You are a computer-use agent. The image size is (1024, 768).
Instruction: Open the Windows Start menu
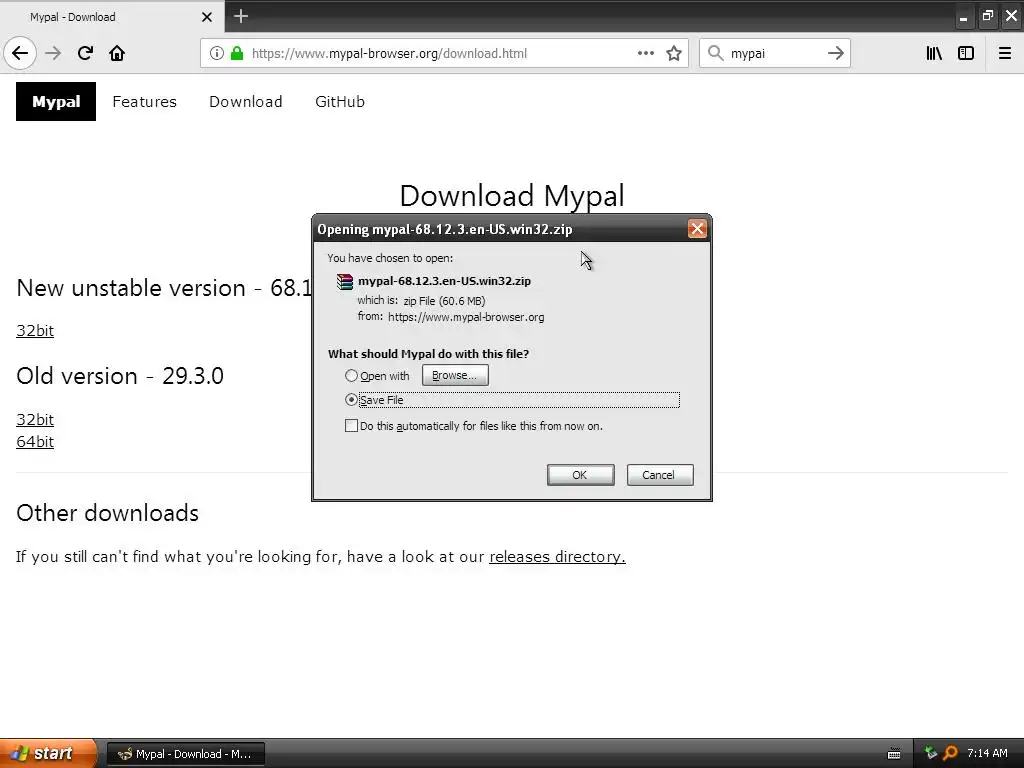(47, 753)
